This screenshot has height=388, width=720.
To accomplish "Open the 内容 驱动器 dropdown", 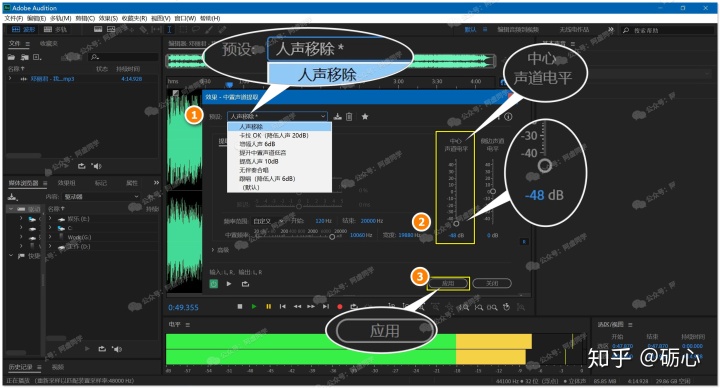I will [x=101, y=197].
